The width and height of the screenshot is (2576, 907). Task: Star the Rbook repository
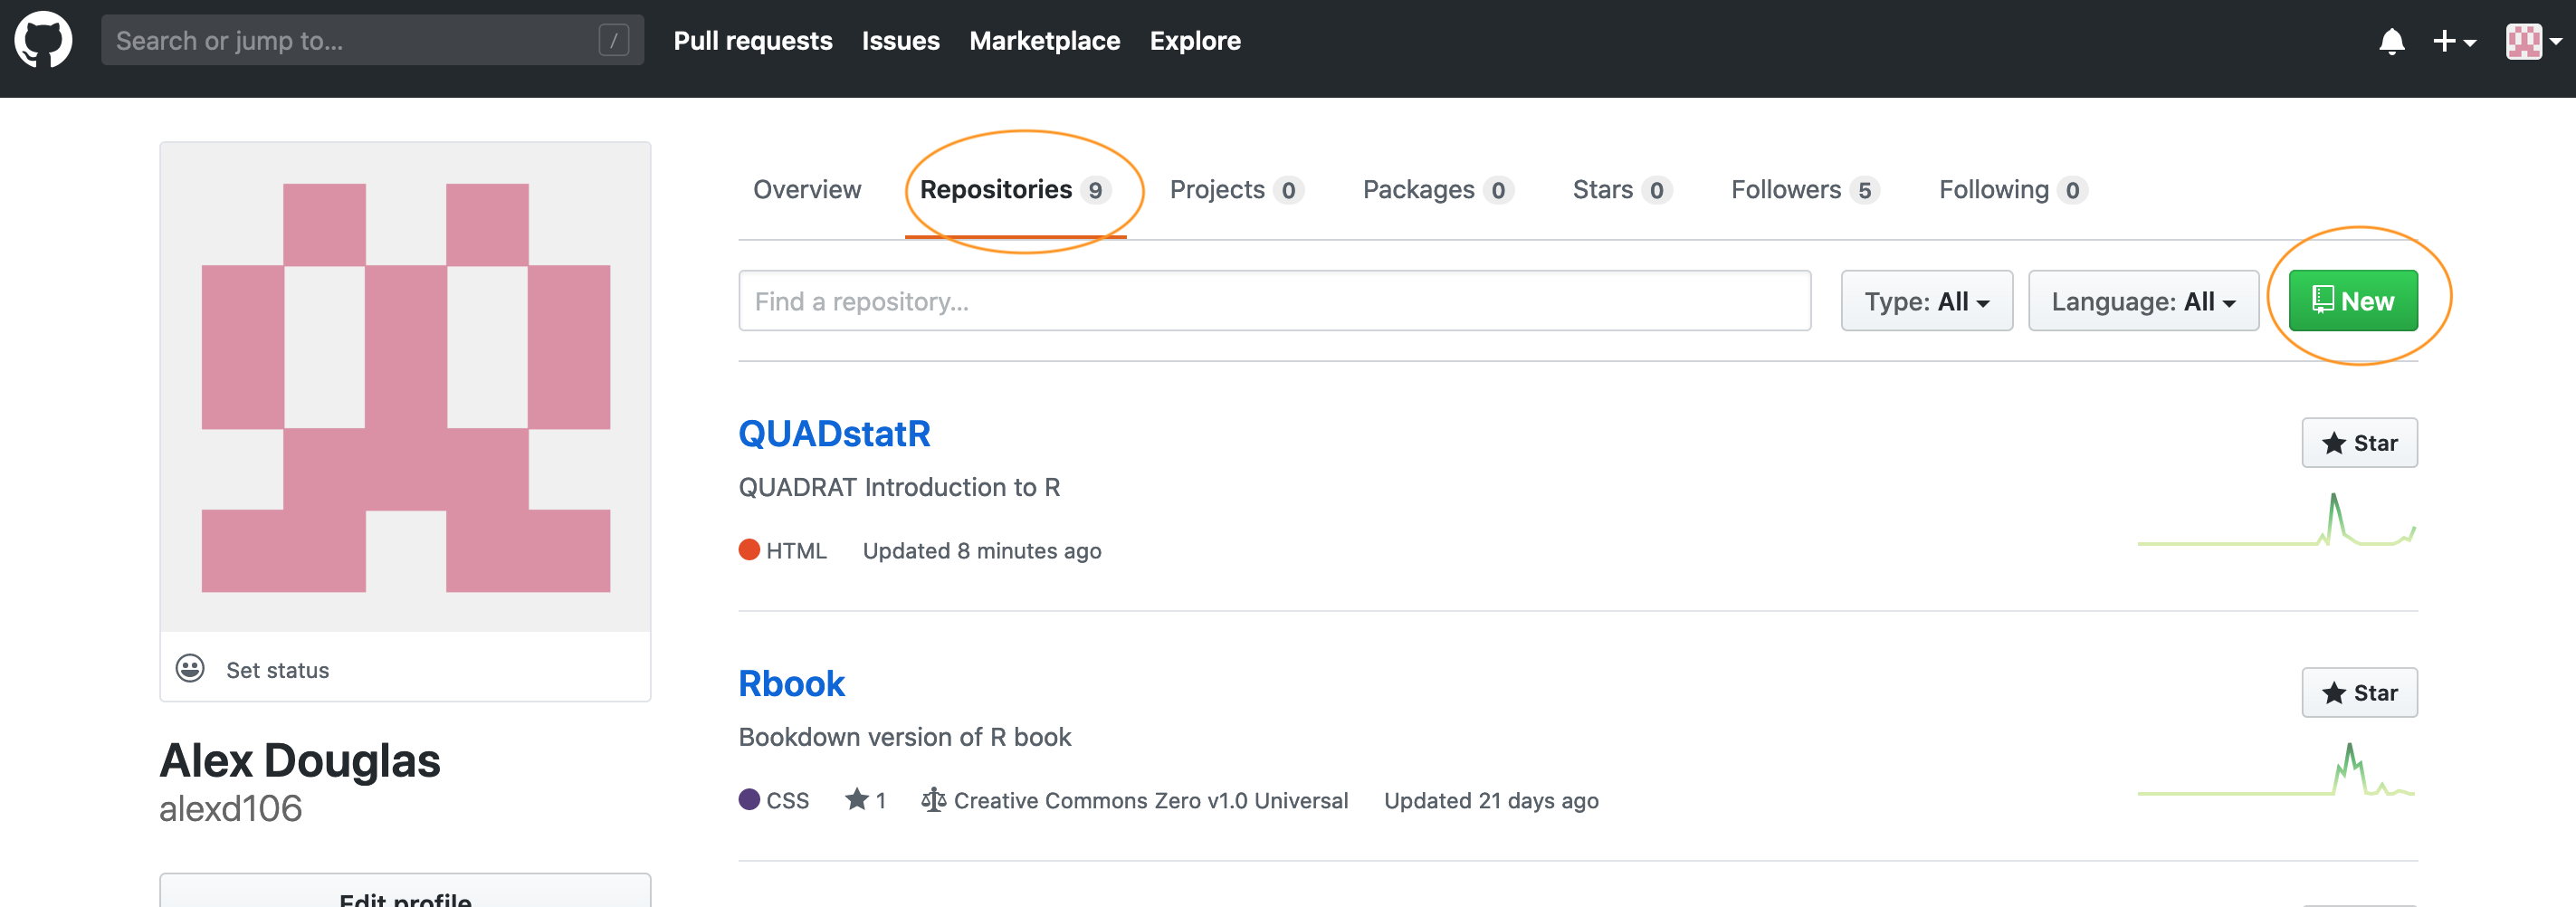pyautogui.click(x=2359, y=692)
